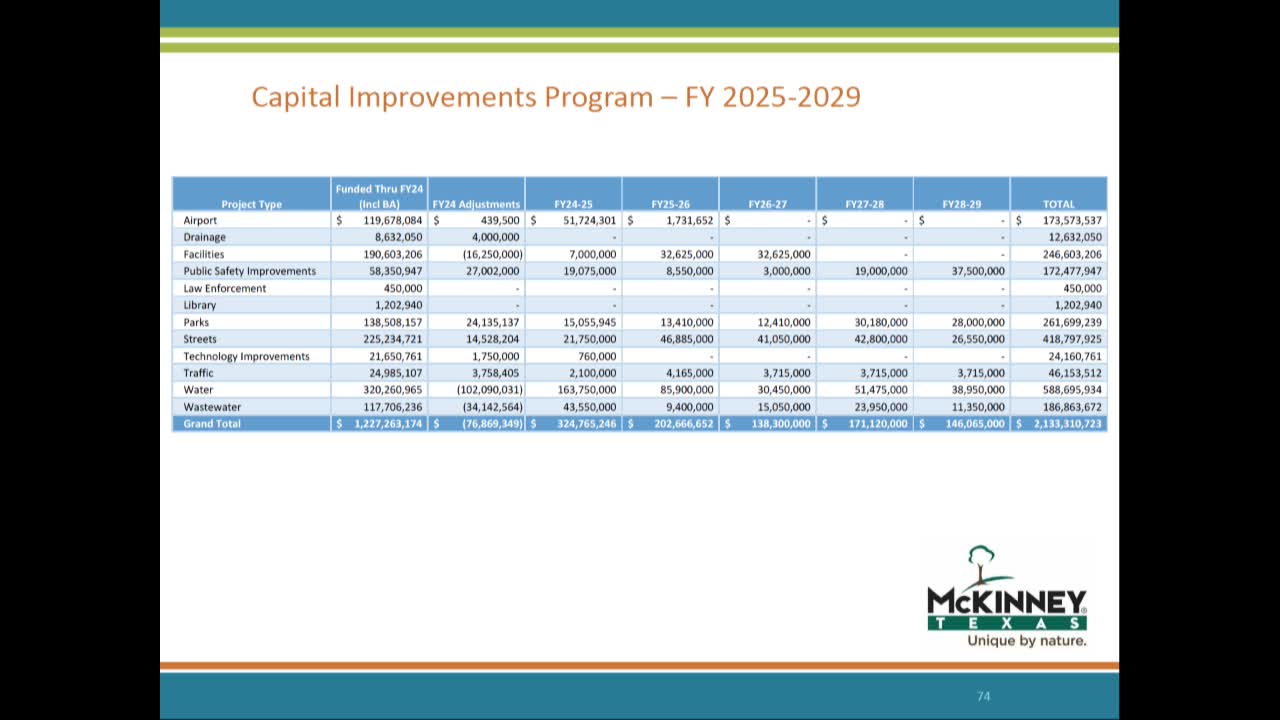Select the Grand Total row label
Viewport: 1280px width, 720px height.
point(211,424)
